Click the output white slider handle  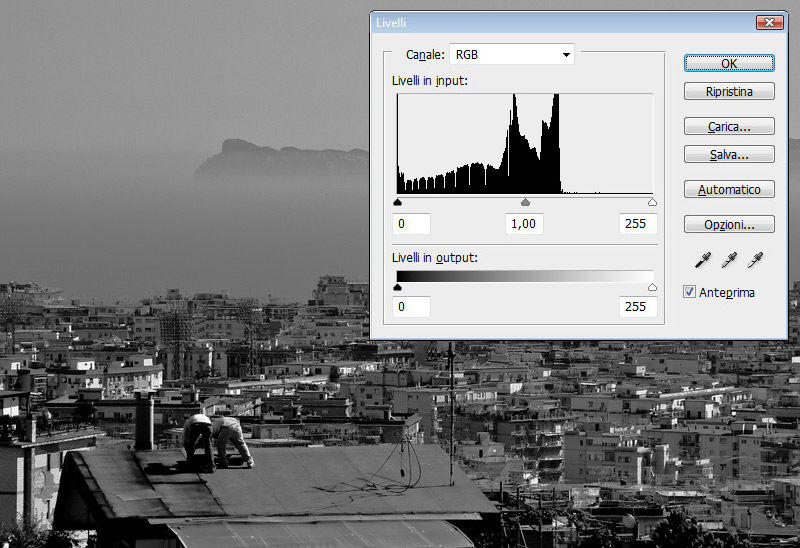[653, 288]
